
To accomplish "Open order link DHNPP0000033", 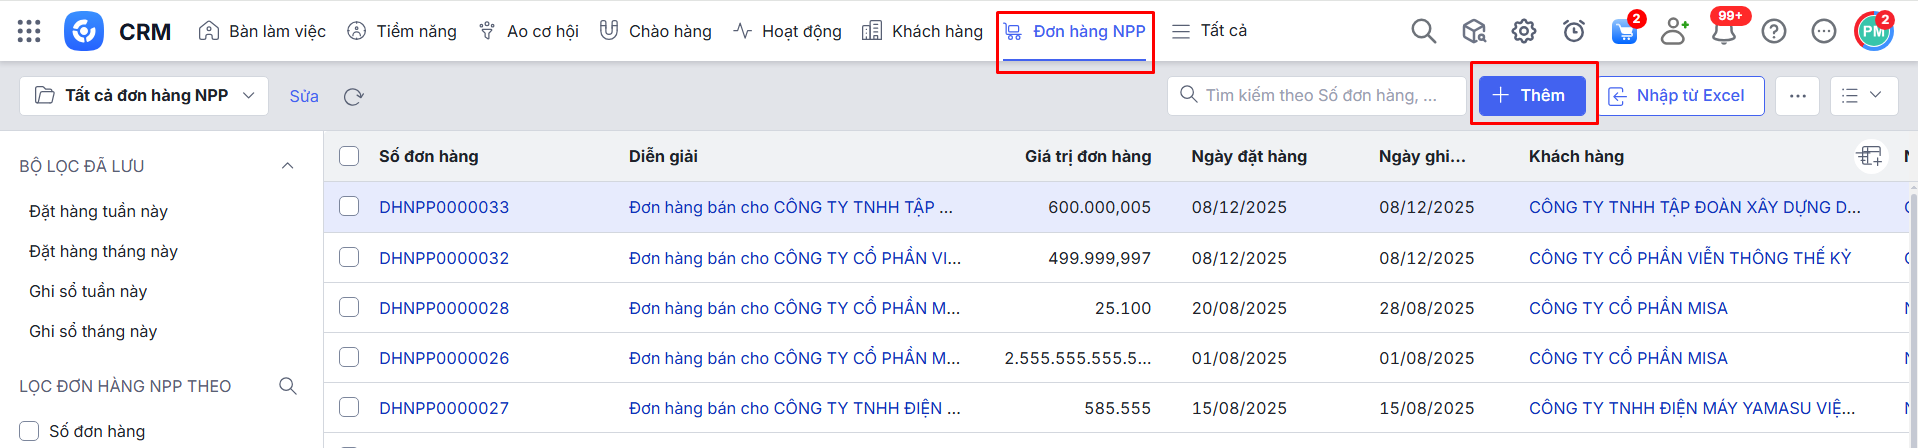I will (x=444, y=207).
